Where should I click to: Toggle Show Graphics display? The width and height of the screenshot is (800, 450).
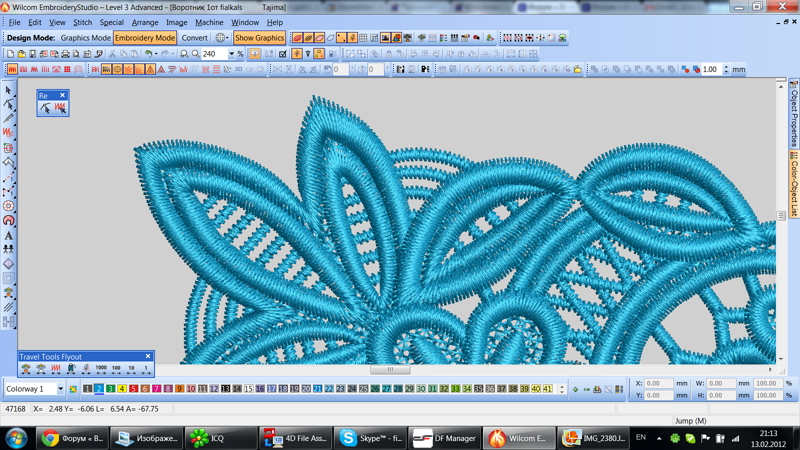[259, 38]
